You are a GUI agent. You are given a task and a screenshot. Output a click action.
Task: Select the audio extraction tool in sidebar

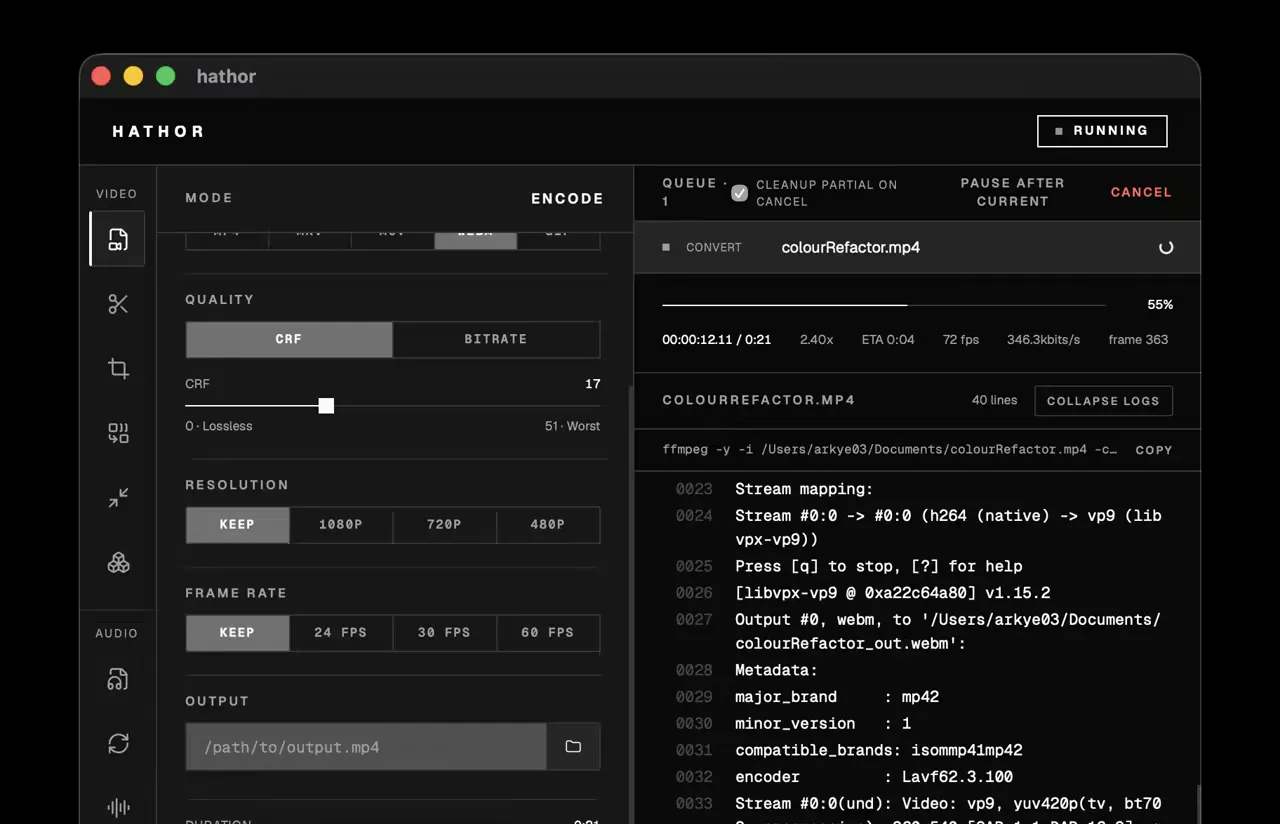(x=117, y=679)
